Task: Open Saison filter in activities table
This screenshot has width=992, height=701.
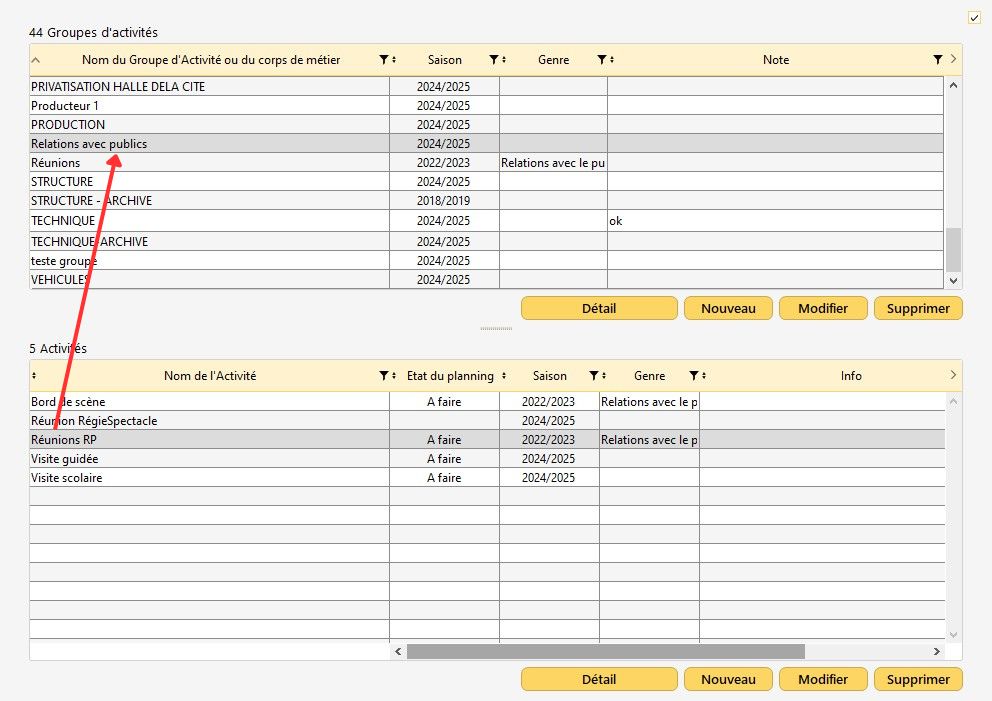Action: point(593,376)
